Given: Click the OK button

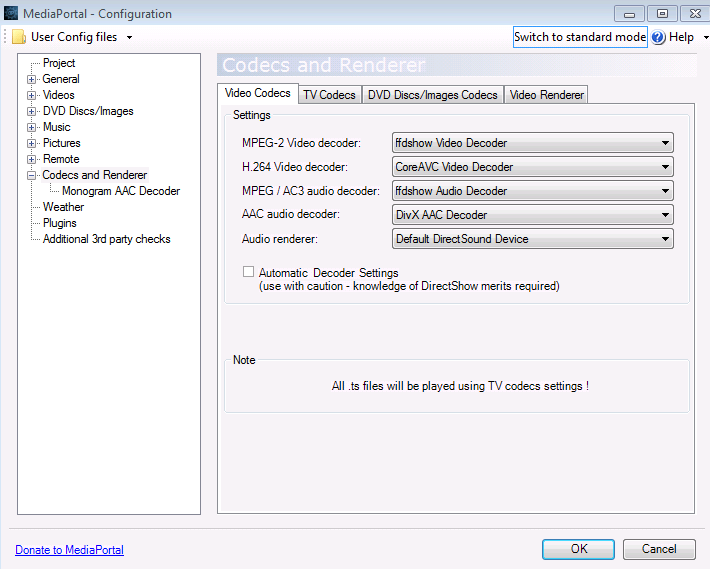Looking at the screenshot, I should click(x=578, y=549).
